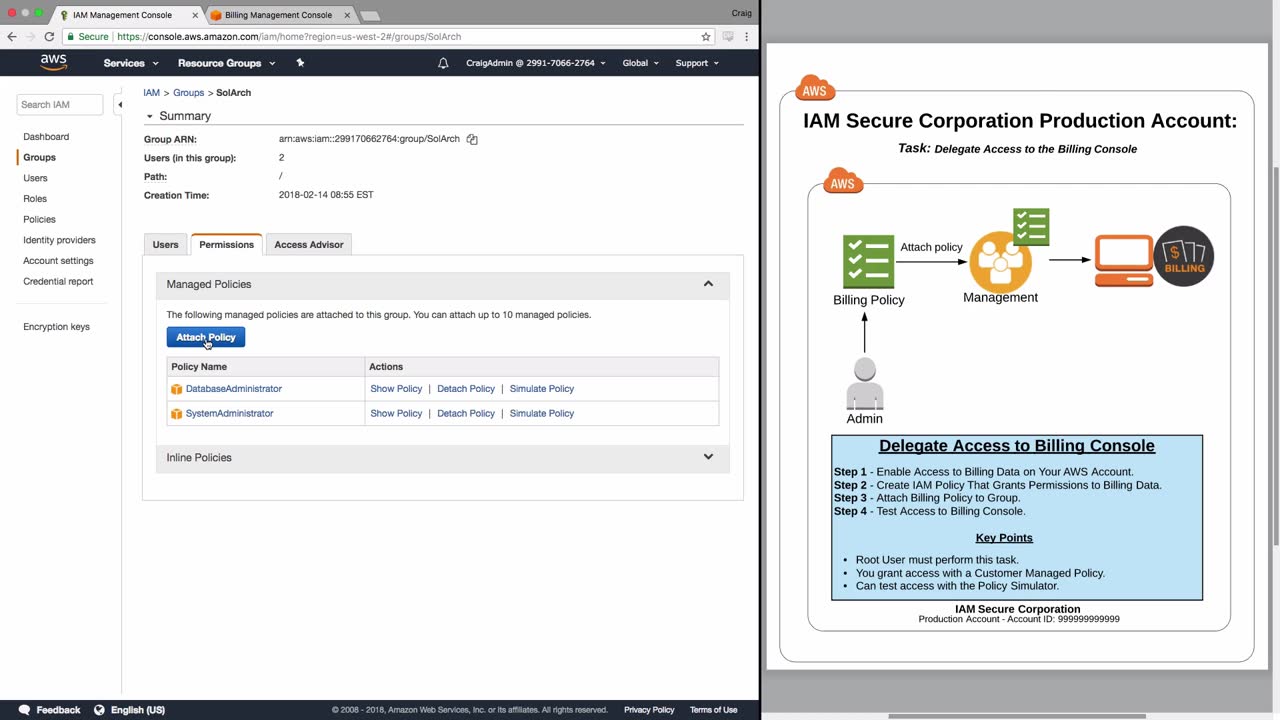1280x720 pixels.
Task: Open the Support dropdown menu
Action: pos(697,63)
